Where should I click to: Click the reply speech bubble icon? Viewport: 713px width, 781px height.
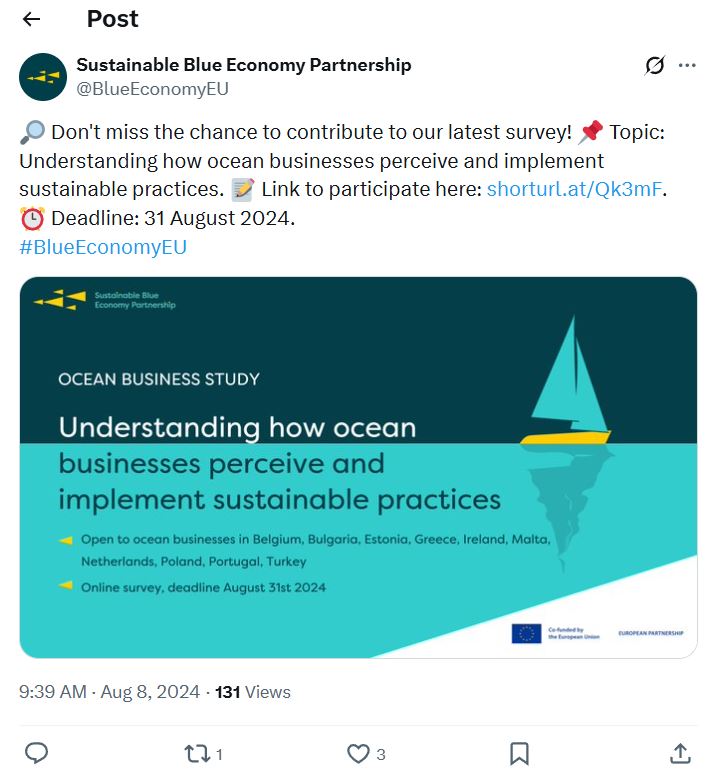pos(36,753)
